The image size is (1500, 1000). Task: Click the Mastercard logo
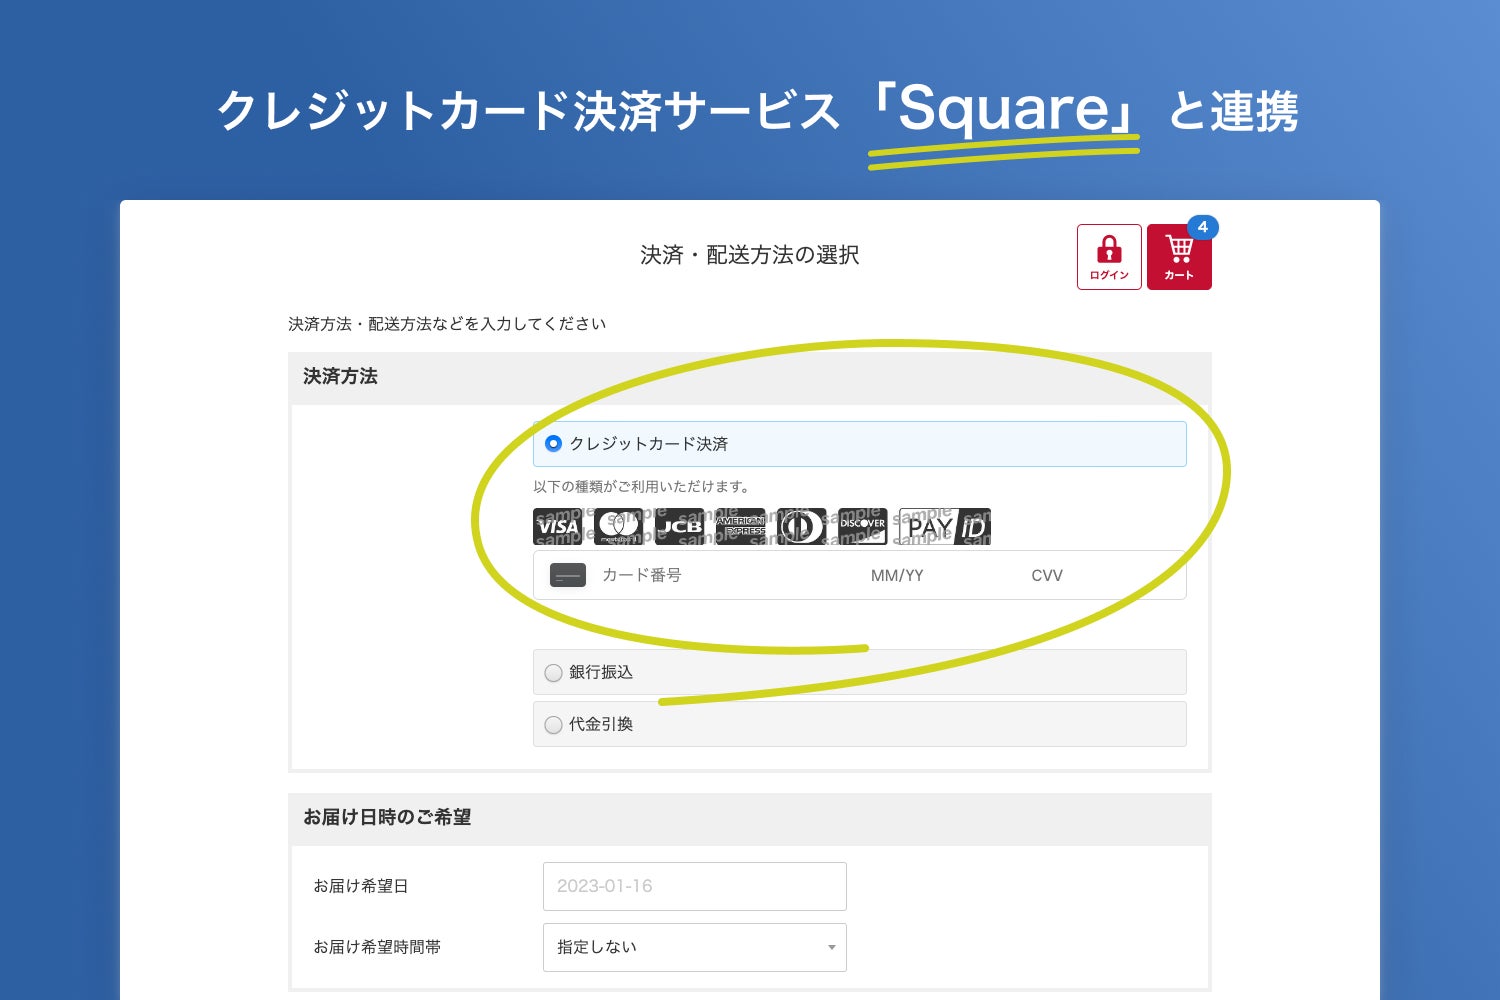(619, 526)
